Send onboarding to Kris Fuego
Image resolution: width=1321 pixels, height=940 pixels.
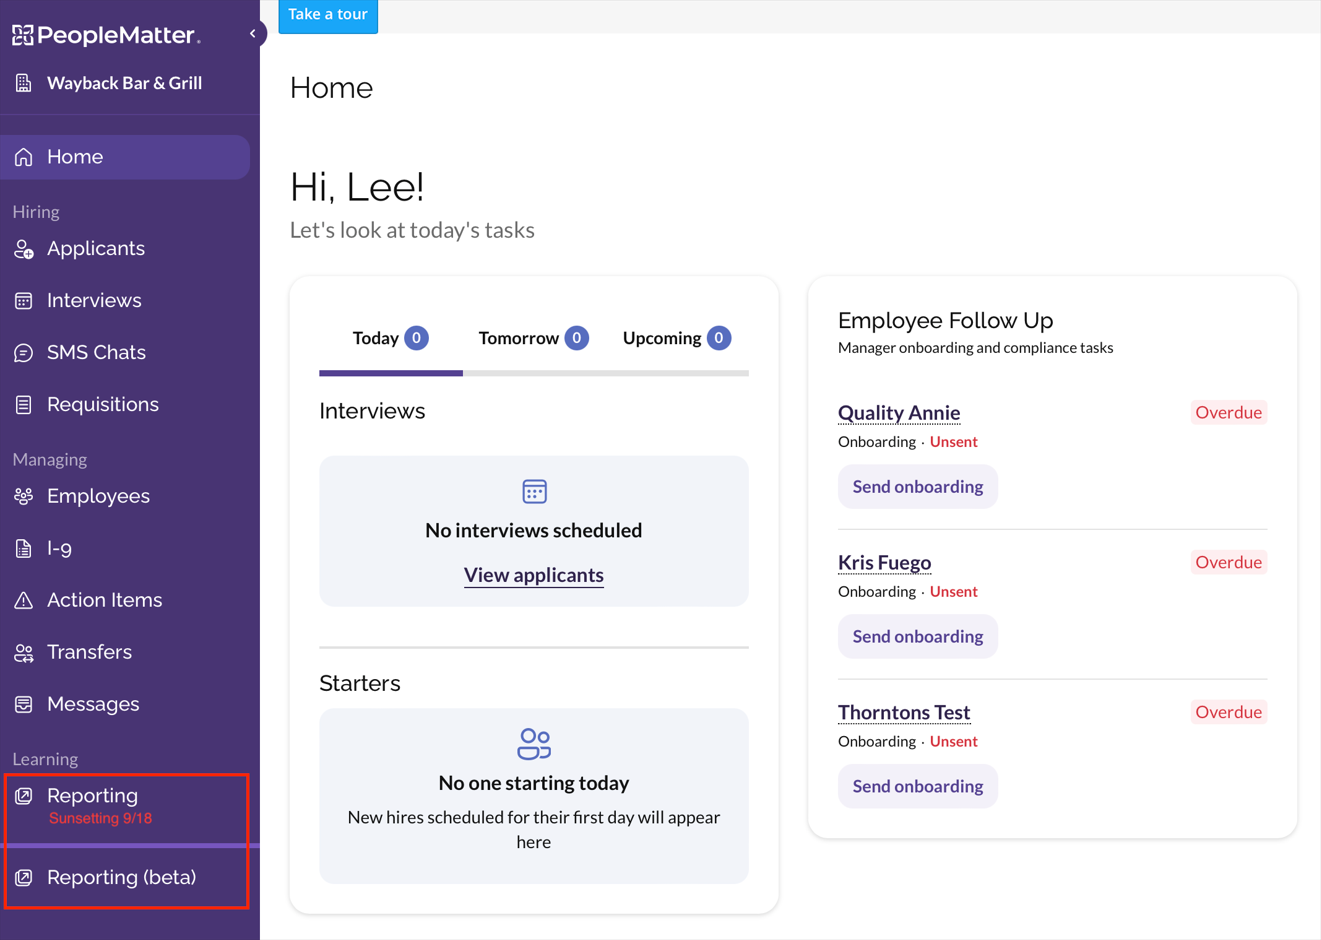click(917, 637)
